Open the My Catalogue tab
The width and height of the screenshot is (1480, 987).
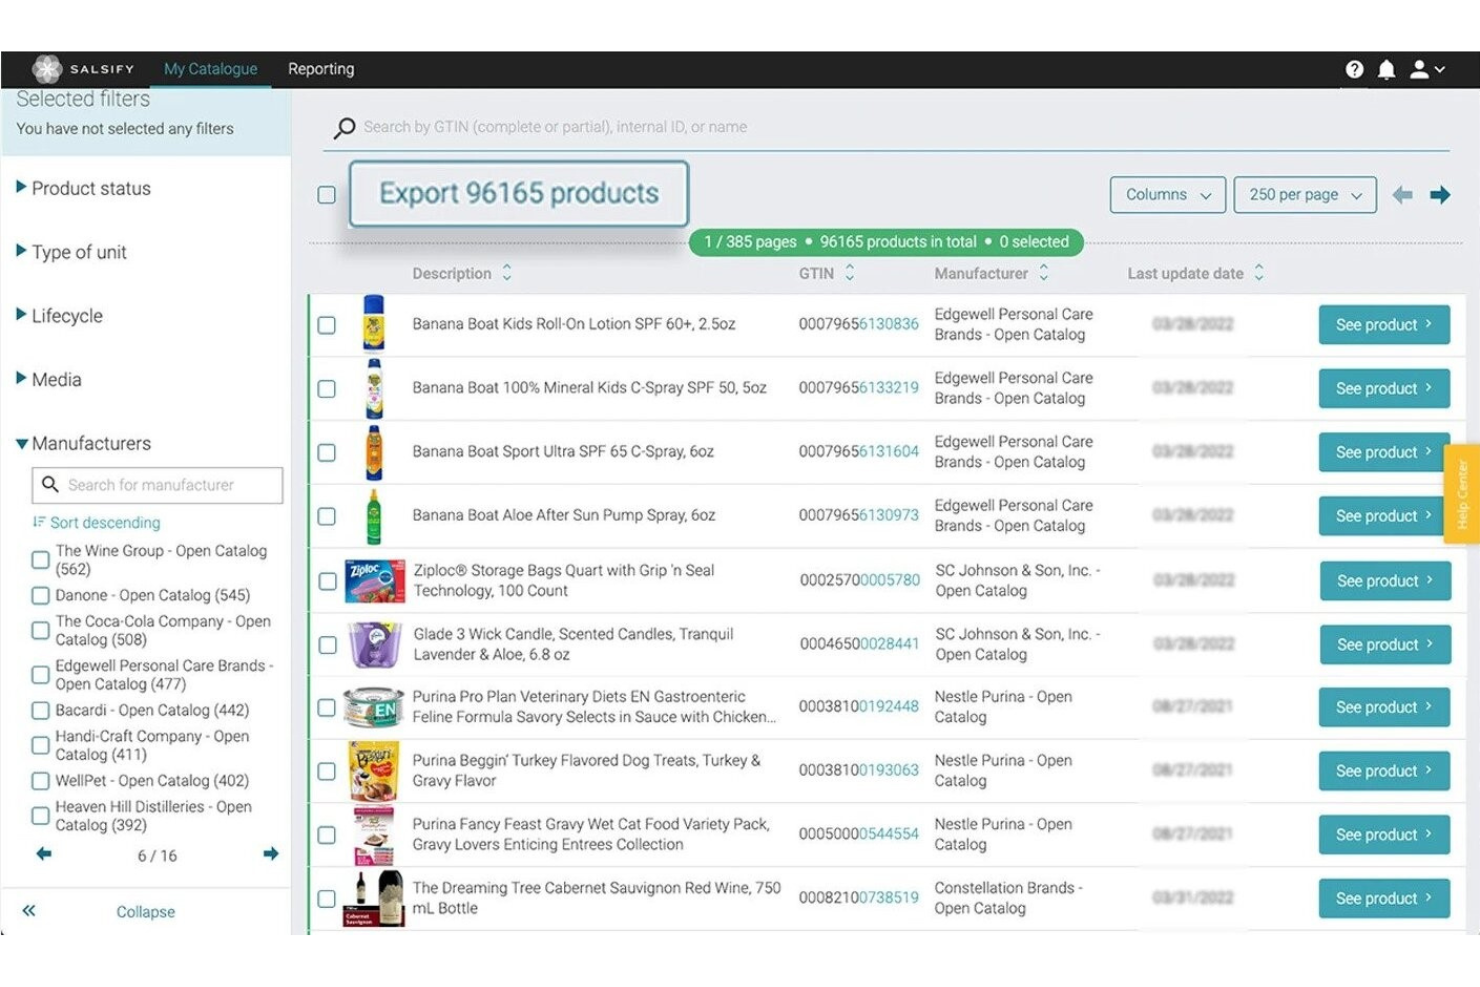click(x=211, y=69)
